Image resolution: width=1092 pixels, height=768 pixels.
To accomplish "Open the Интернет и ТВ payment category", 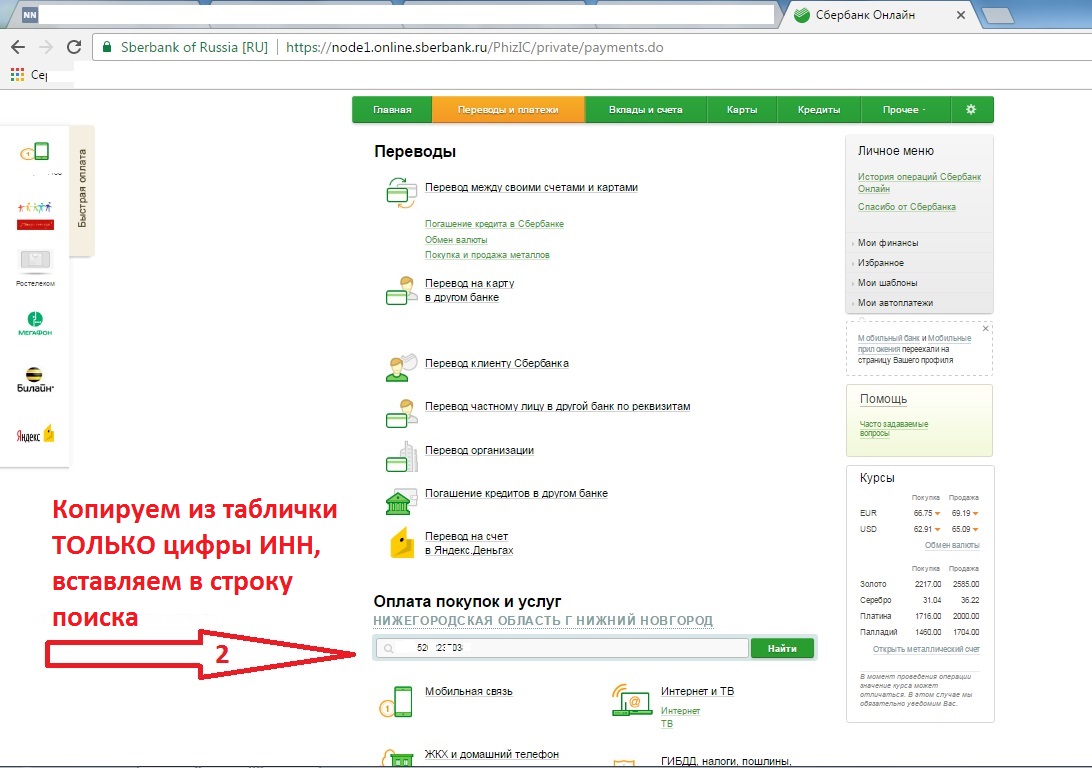I will click(697, 691).
